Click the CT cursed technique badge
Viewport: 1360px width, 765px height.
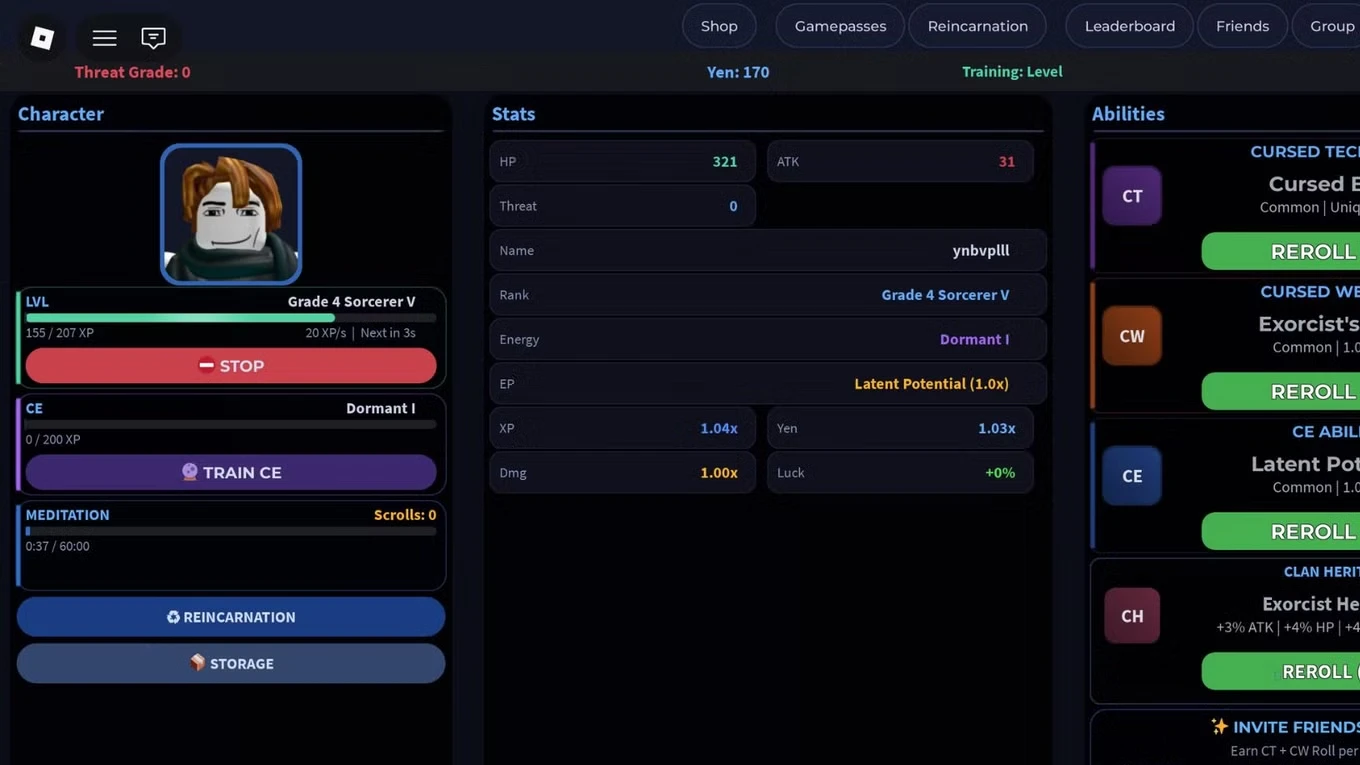pos(1132,196)
